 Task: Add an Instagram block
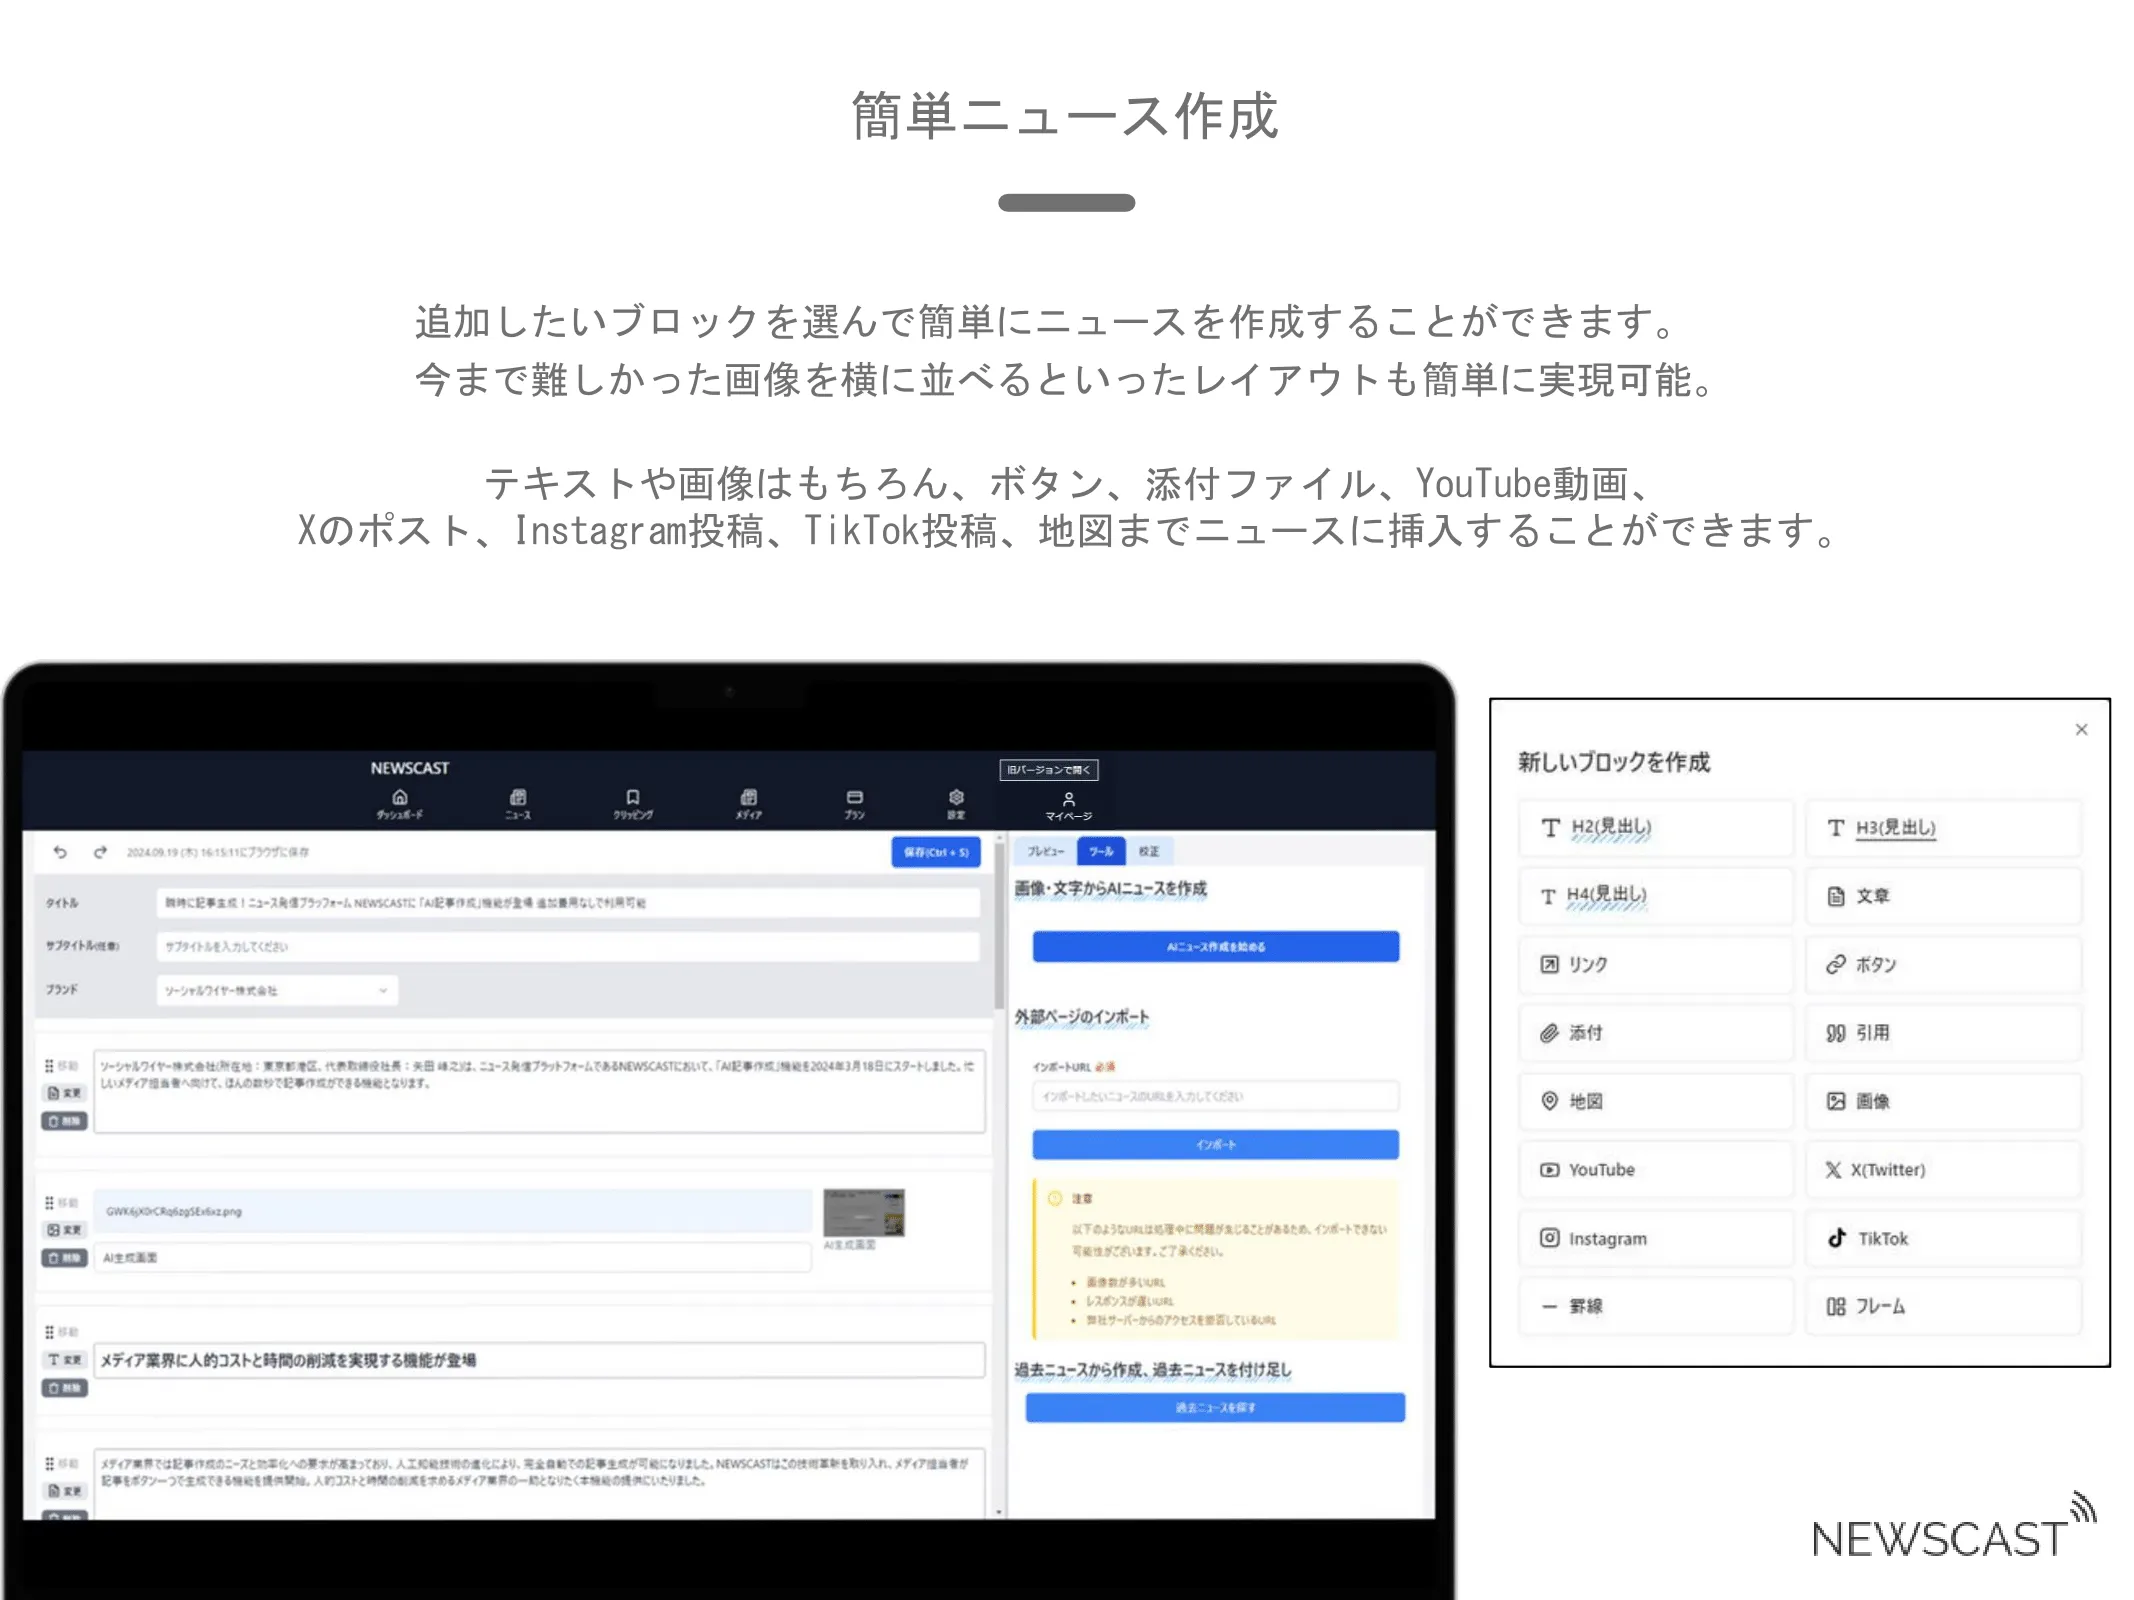(1656, 1238)
